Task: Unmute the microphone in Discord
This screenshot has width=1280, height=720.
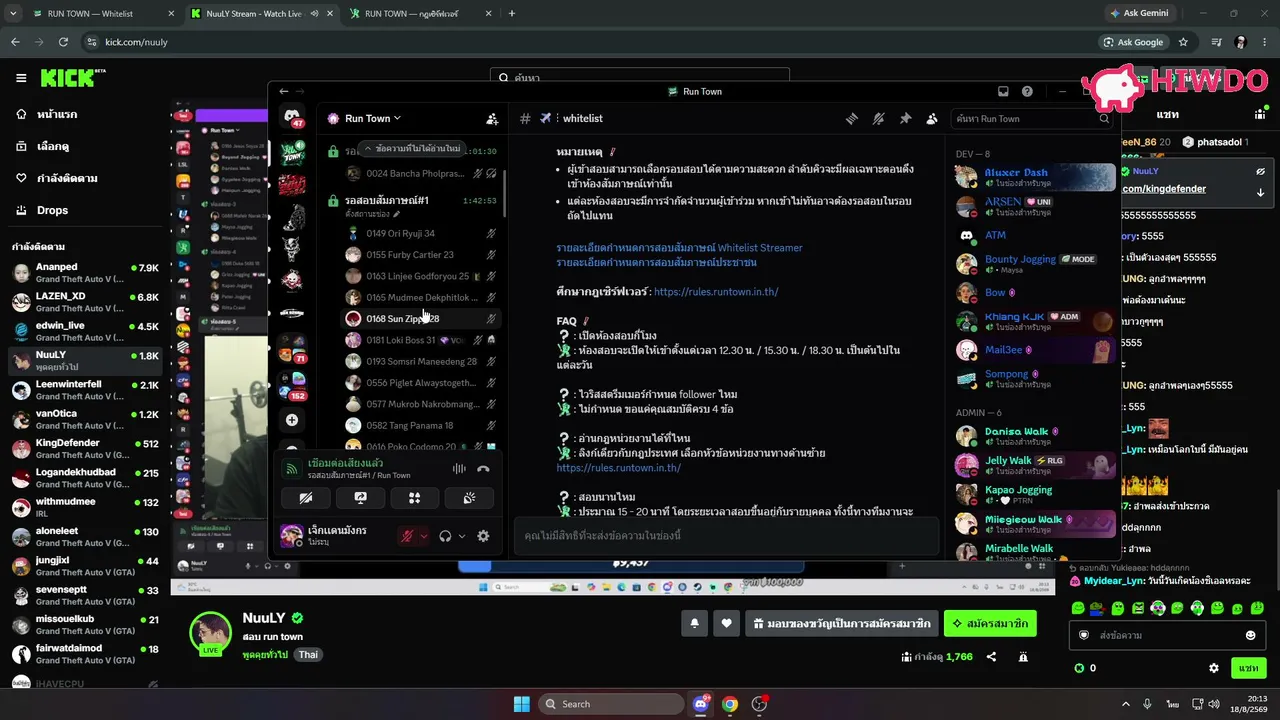Action: pyautogui.click(x=407, y=536)
